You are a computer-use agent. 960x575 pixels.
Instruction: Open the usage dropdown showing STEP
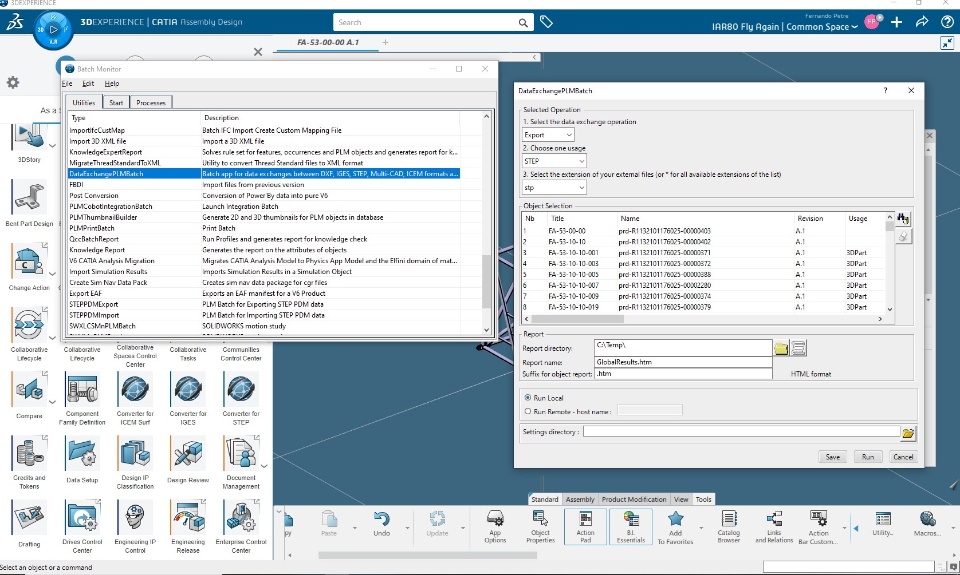(554, 161)
